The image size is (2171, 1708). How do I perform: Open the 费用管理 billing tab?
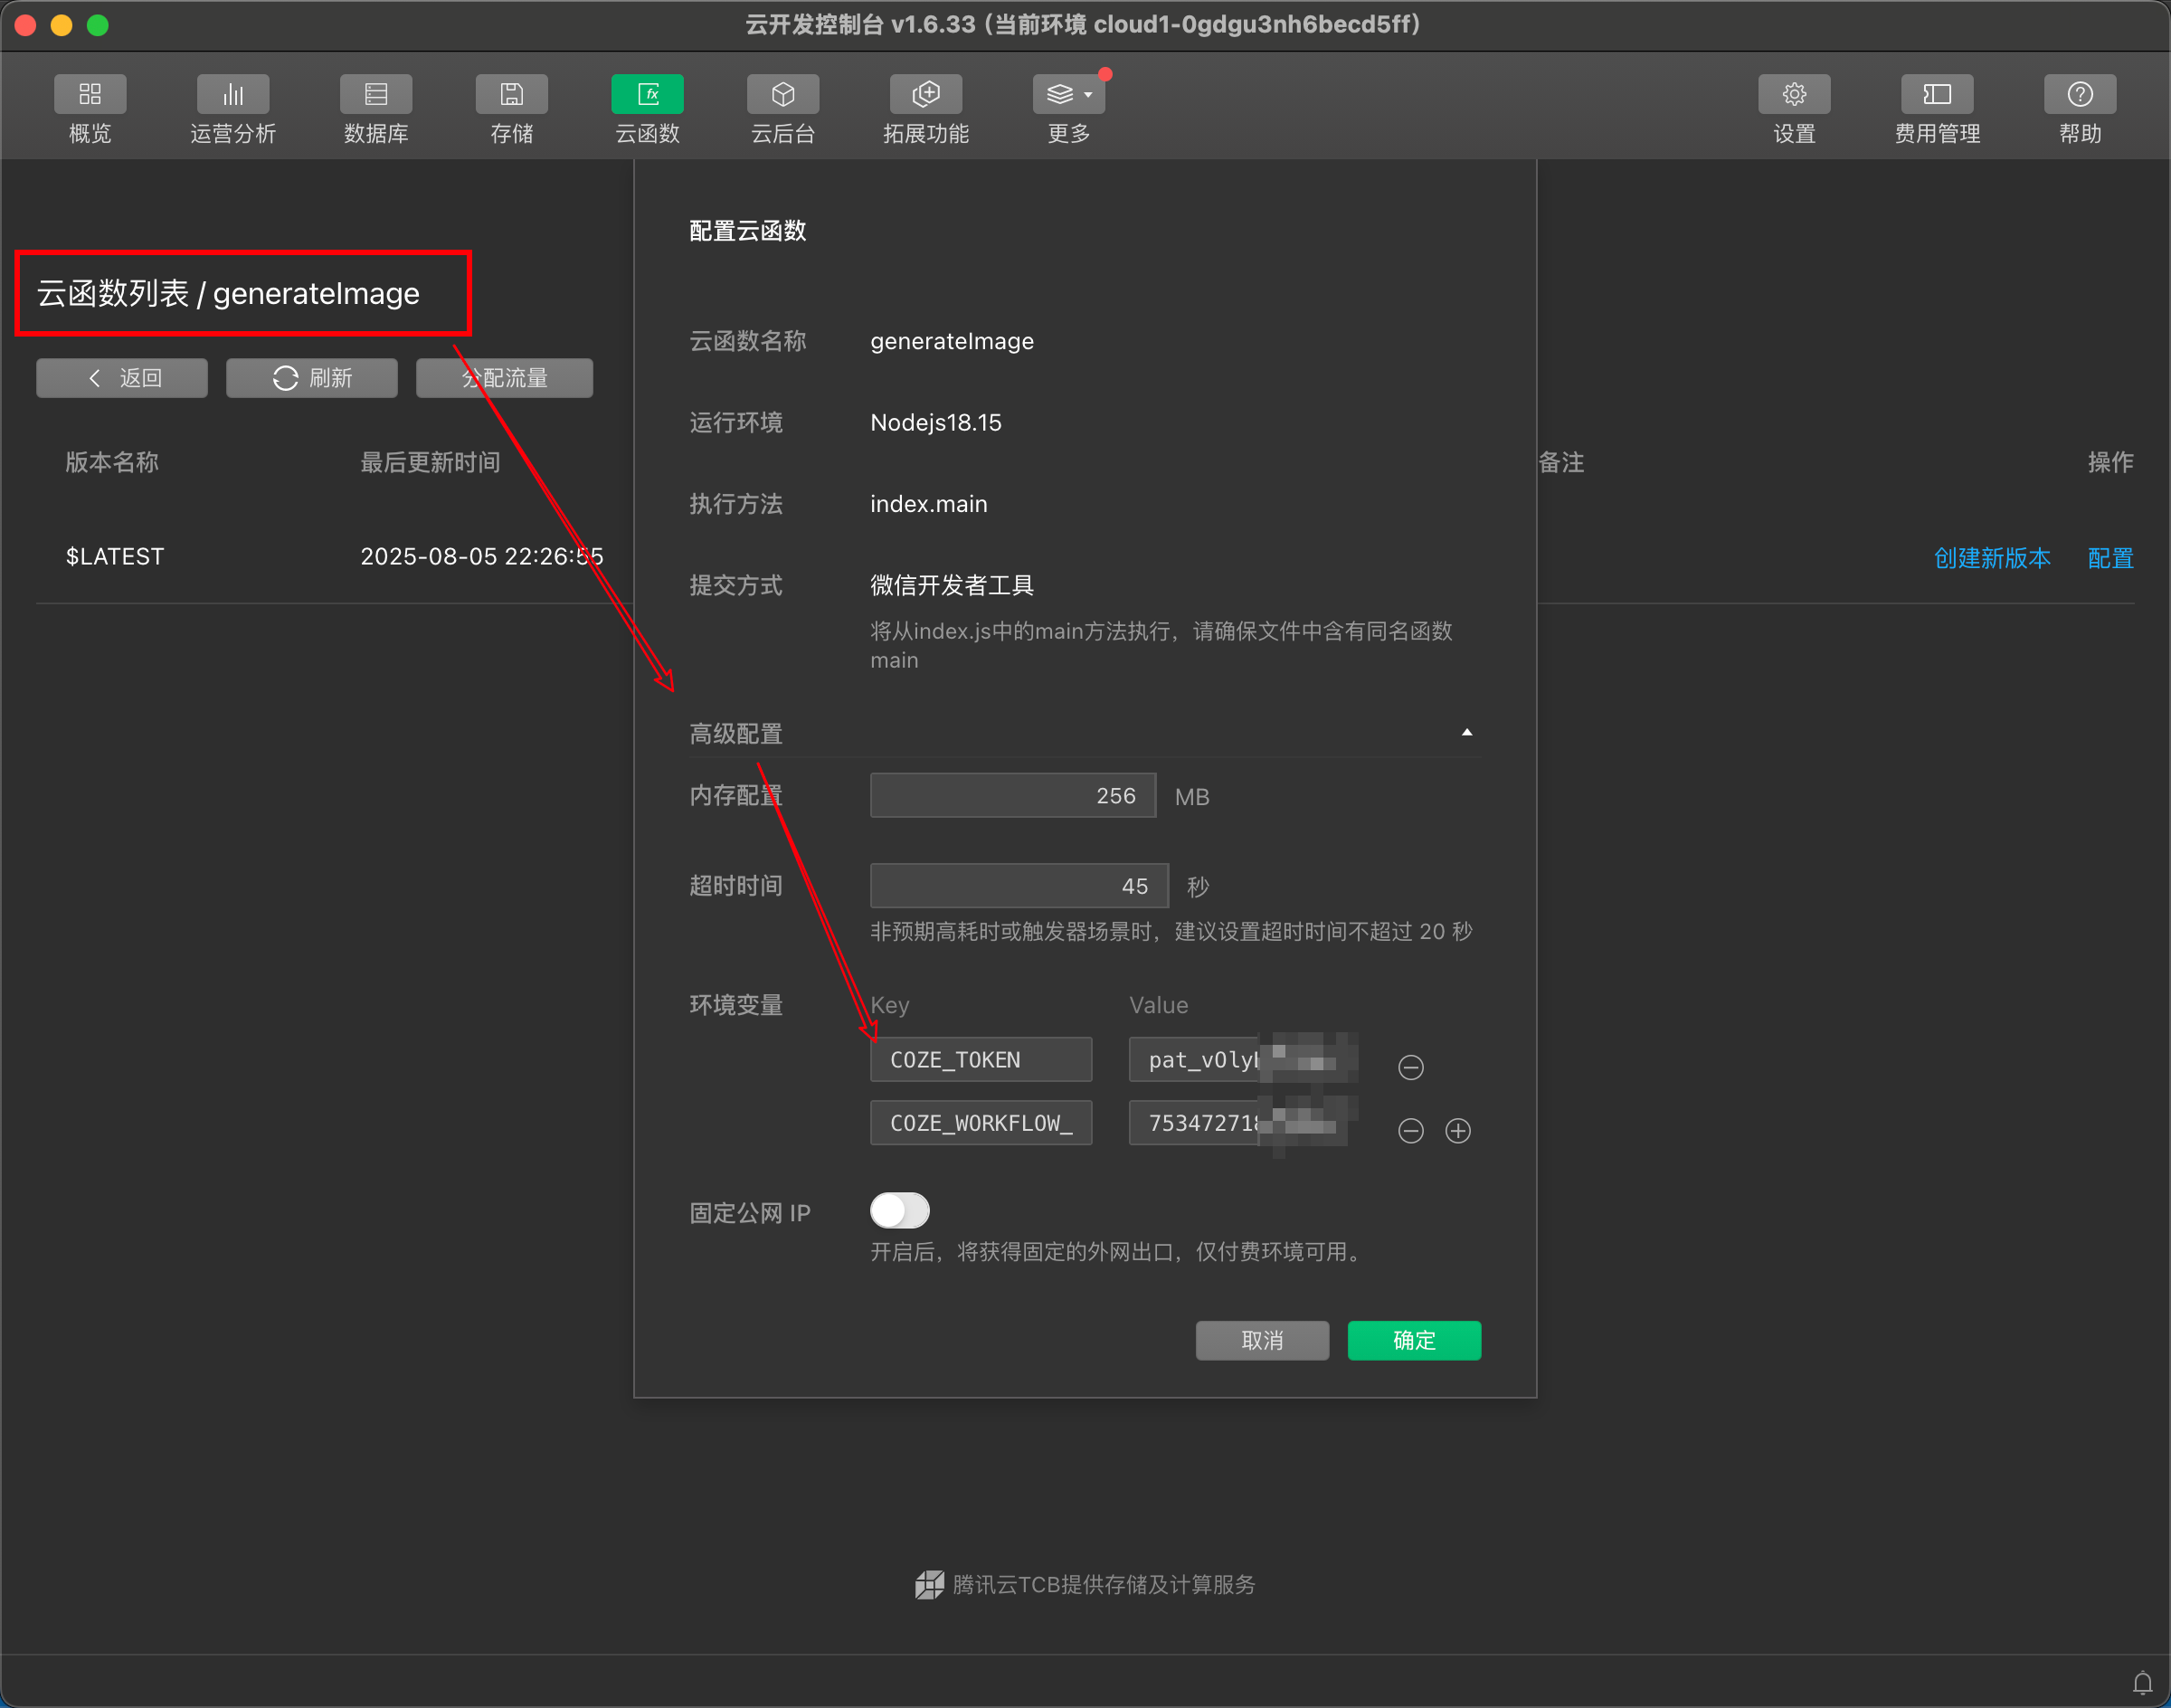coord(1937,95)
